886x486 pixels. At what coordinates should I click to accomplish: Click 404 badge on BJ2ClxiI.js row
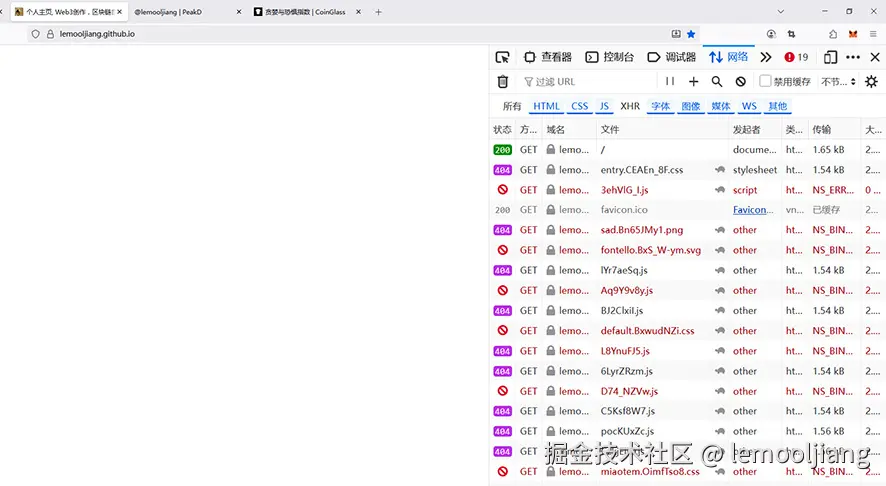point(502,311)
